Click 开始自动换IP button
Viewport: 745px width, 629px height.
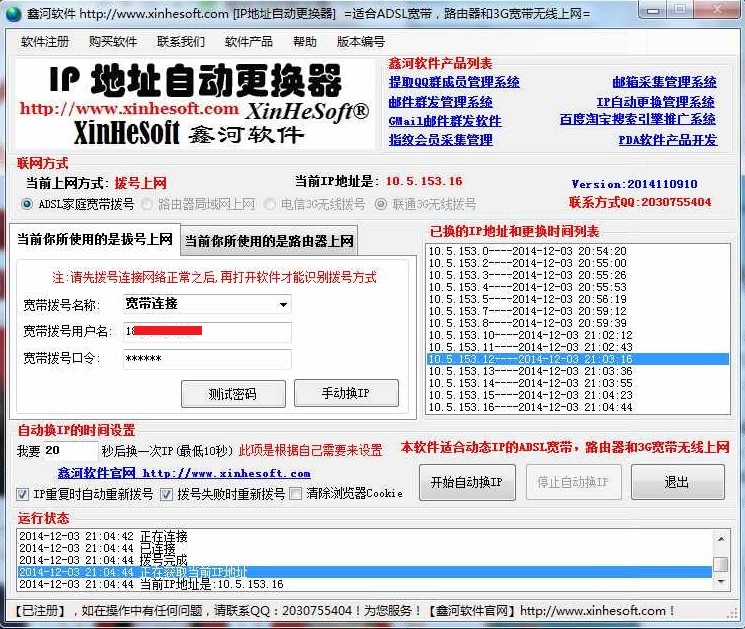tap(467, 482)
